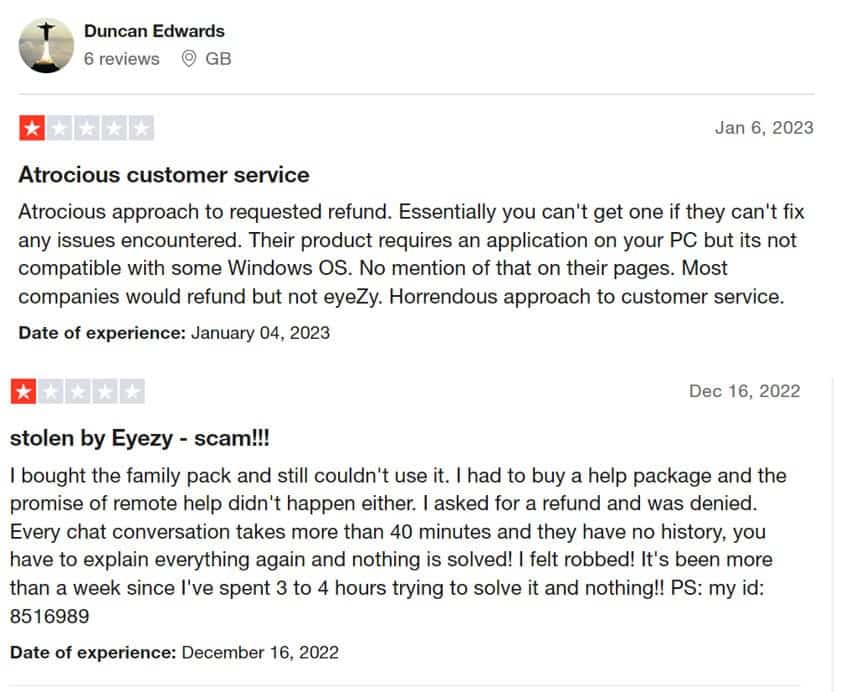Click the second grey star of top review

59,128
